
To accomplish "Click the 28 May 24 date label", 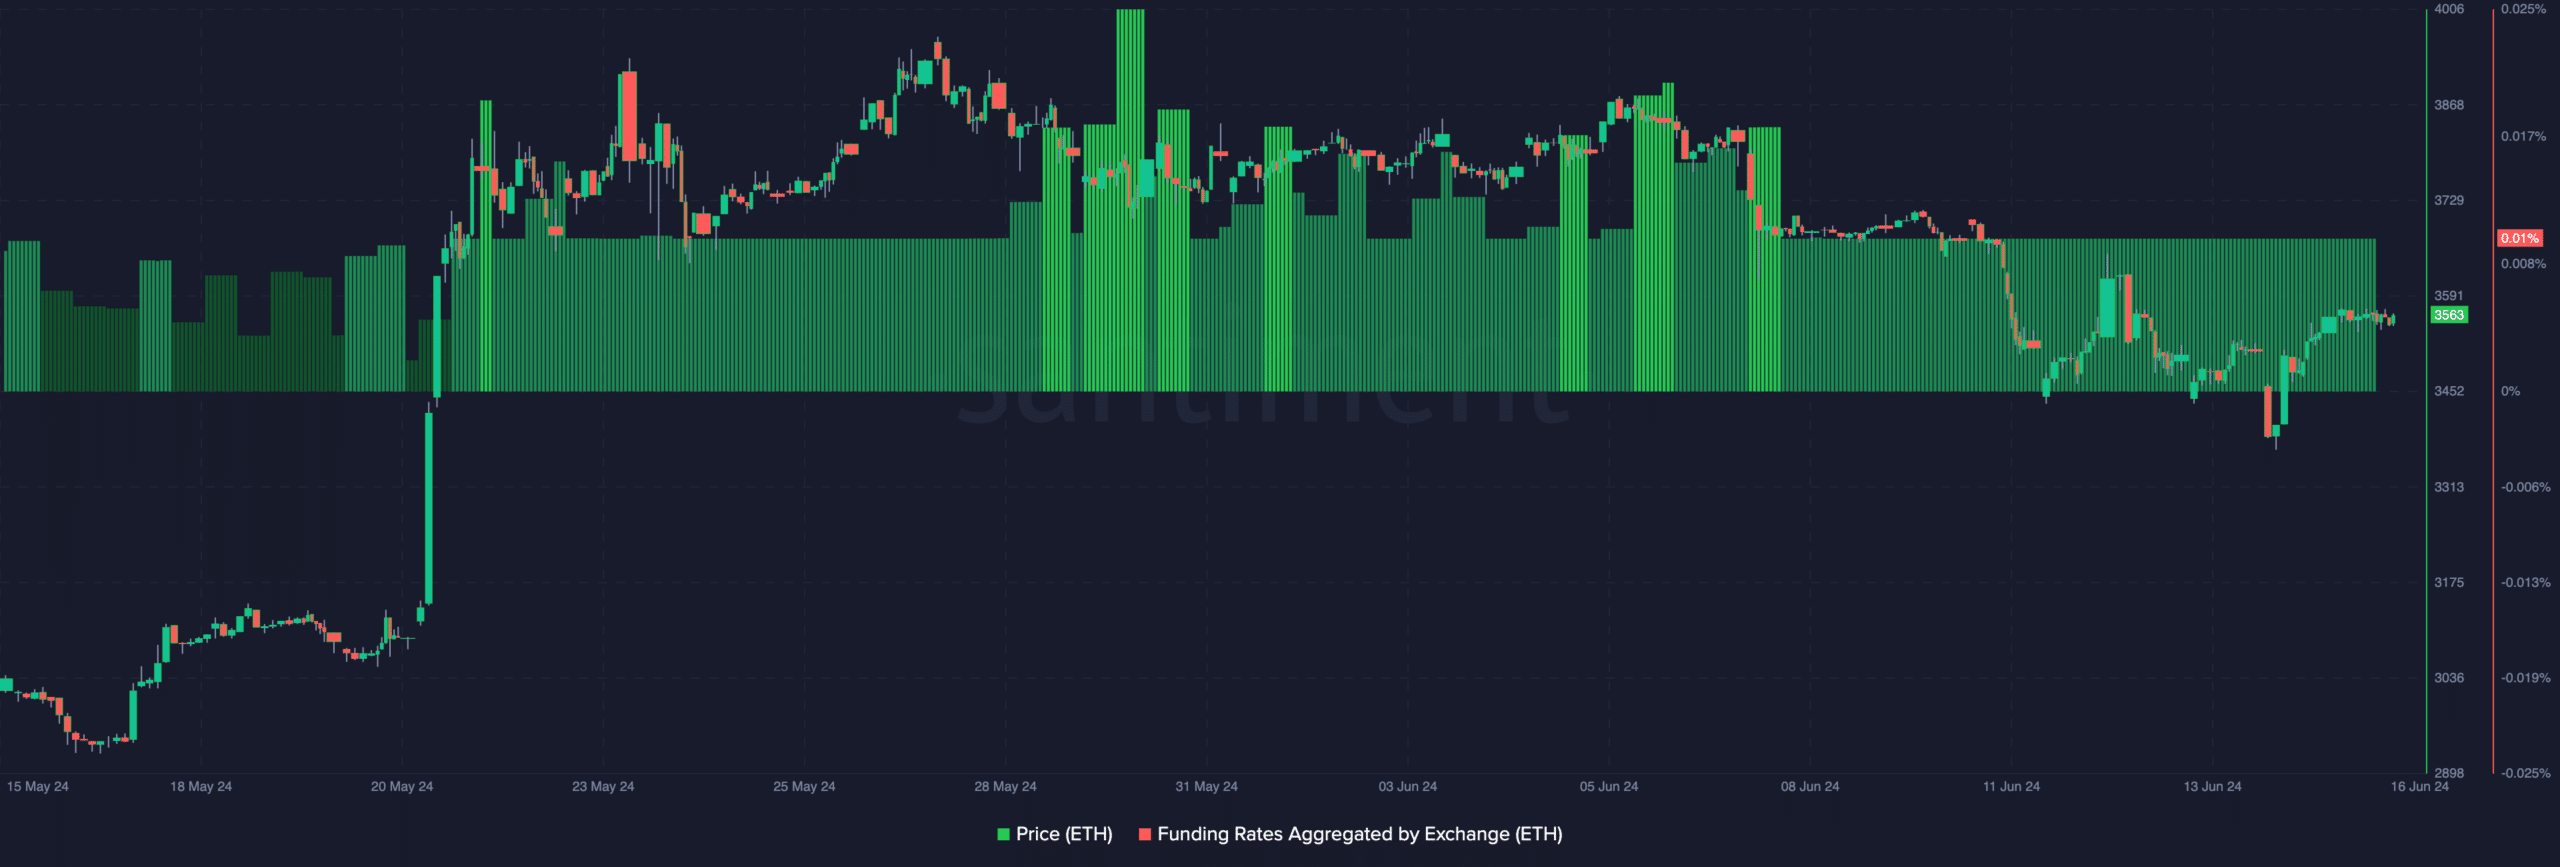I will point(1005,786).
